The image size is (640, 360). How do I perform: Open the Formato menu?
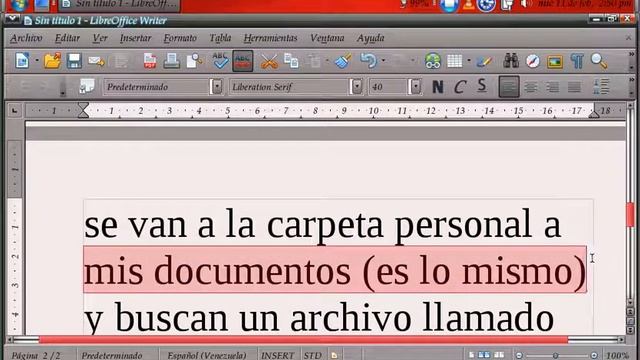click(180, 38)
